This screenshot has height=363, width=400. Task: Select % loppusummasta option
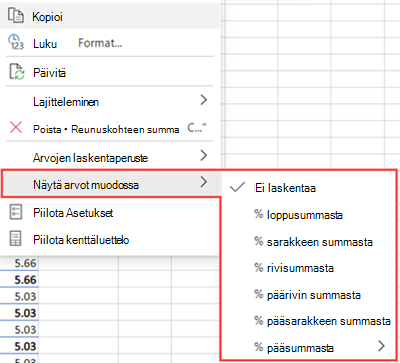[308, 215]
